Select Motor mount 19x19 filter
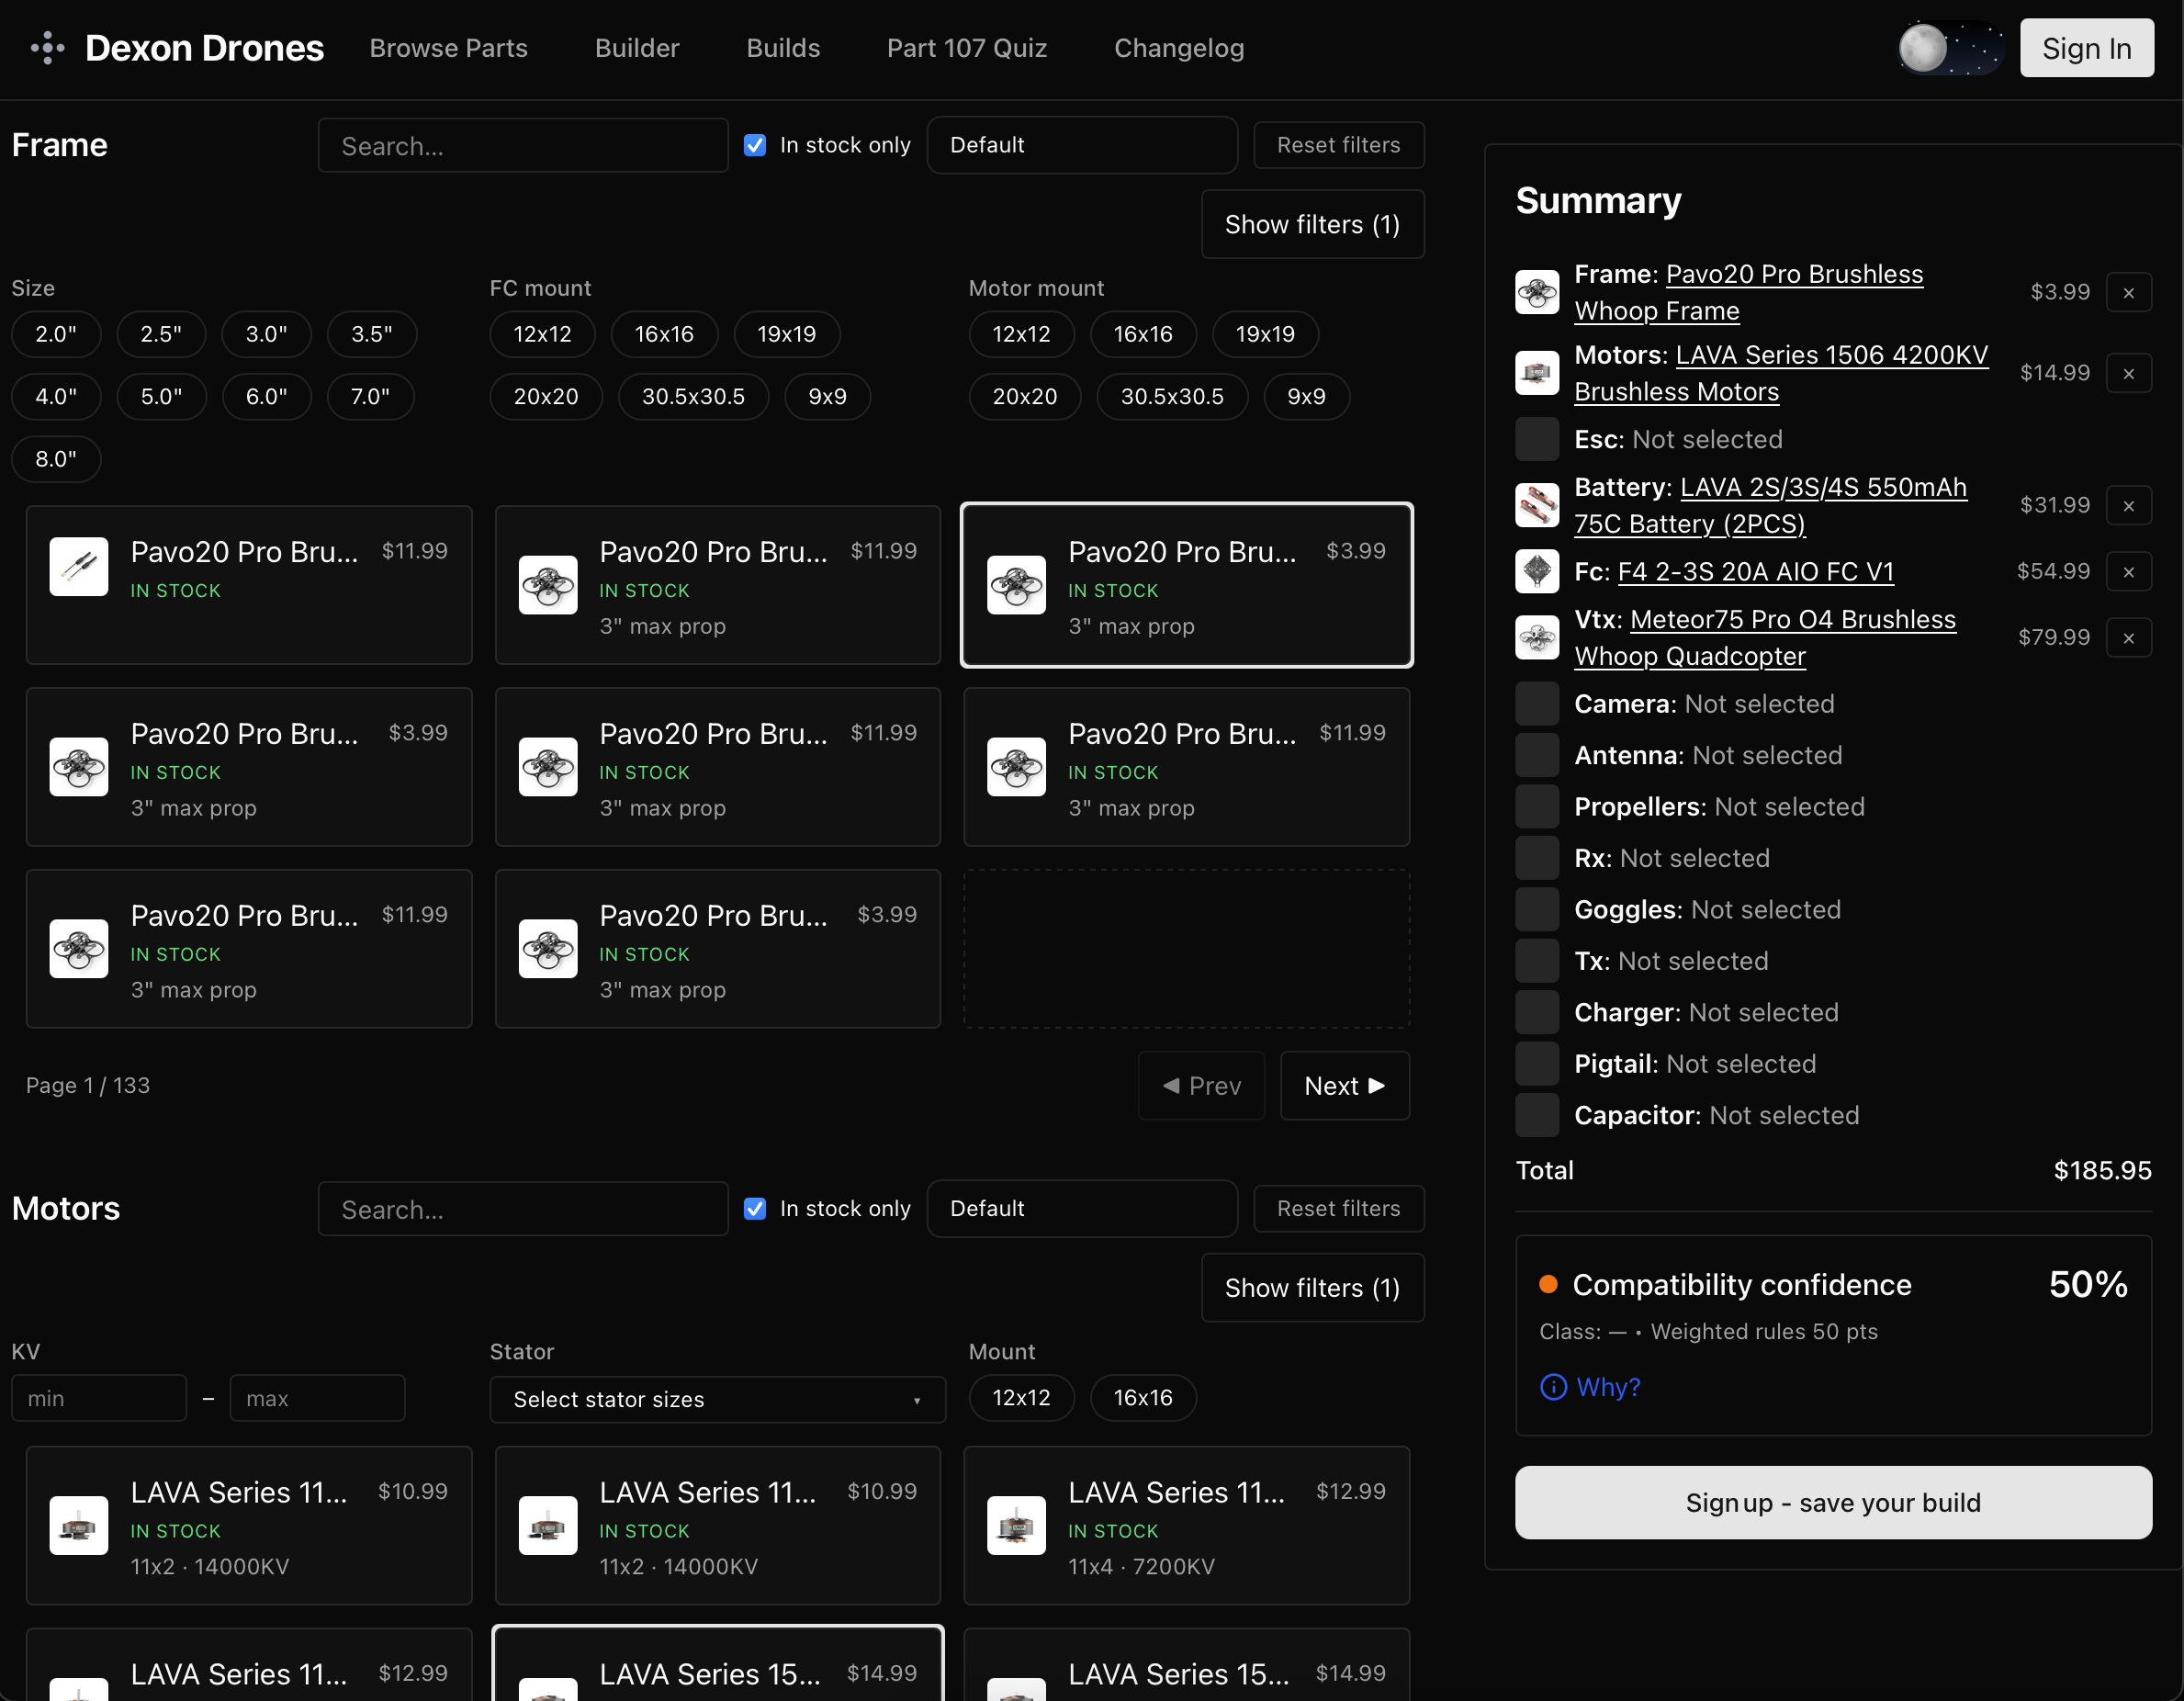 click(1265, 334)
